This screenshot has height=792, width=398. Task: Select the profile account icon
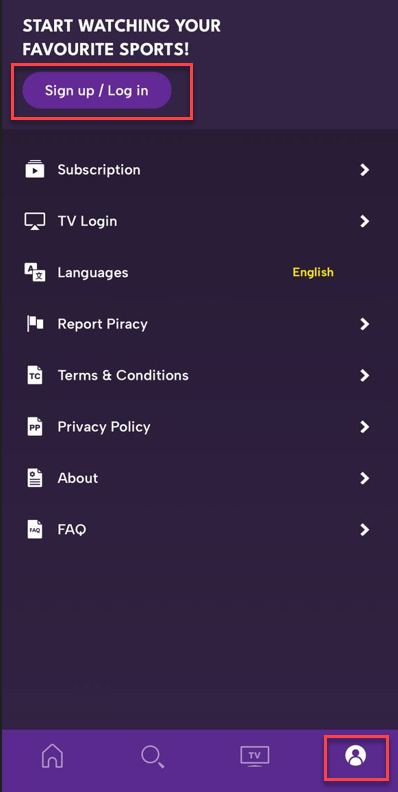pyautogui.click(x=356, y=756)
